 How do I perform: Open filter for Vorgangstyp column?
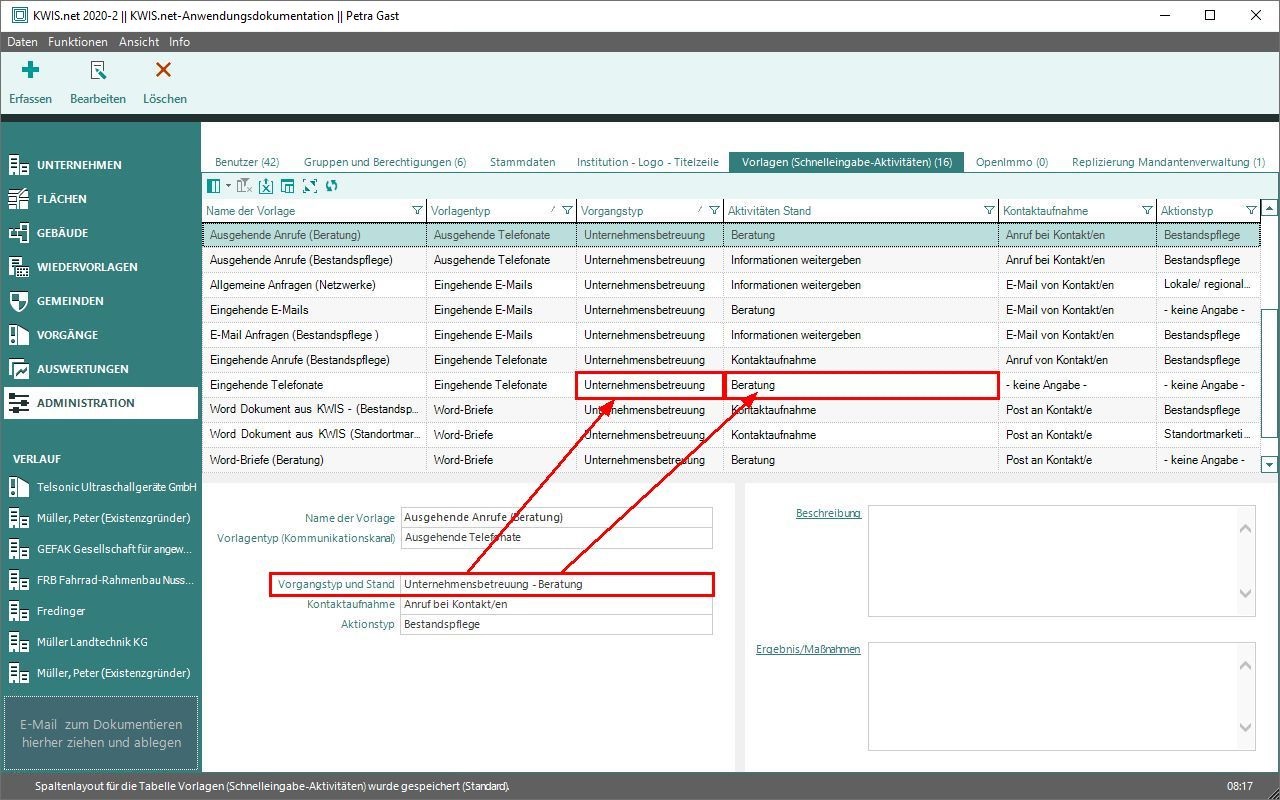click(714, 210)
